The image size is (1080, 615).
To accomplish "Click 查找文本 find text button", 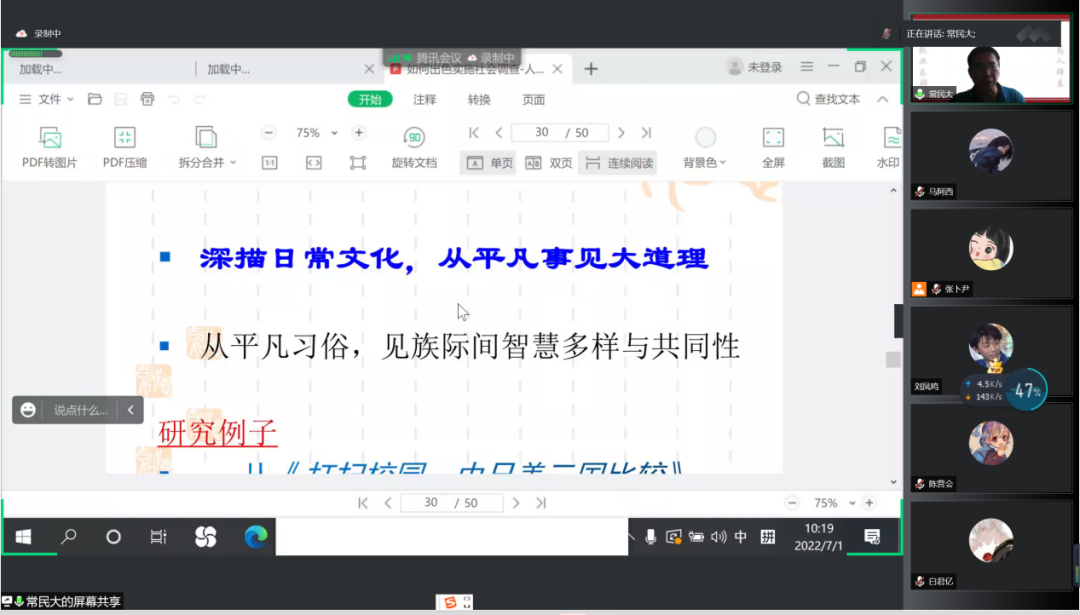I will (828, 99).
